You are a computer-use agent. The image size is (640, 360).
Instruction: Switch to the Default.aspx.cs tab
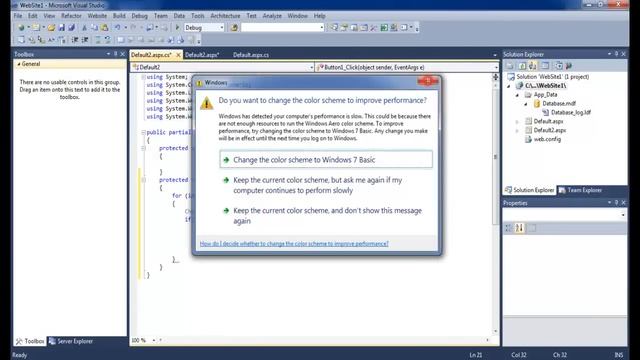251,55
